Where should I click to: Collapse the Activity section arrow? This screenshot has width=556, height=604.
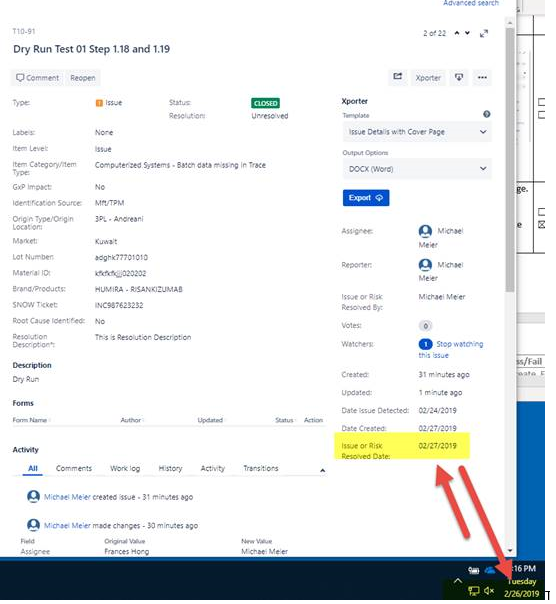tap(323, 470)
